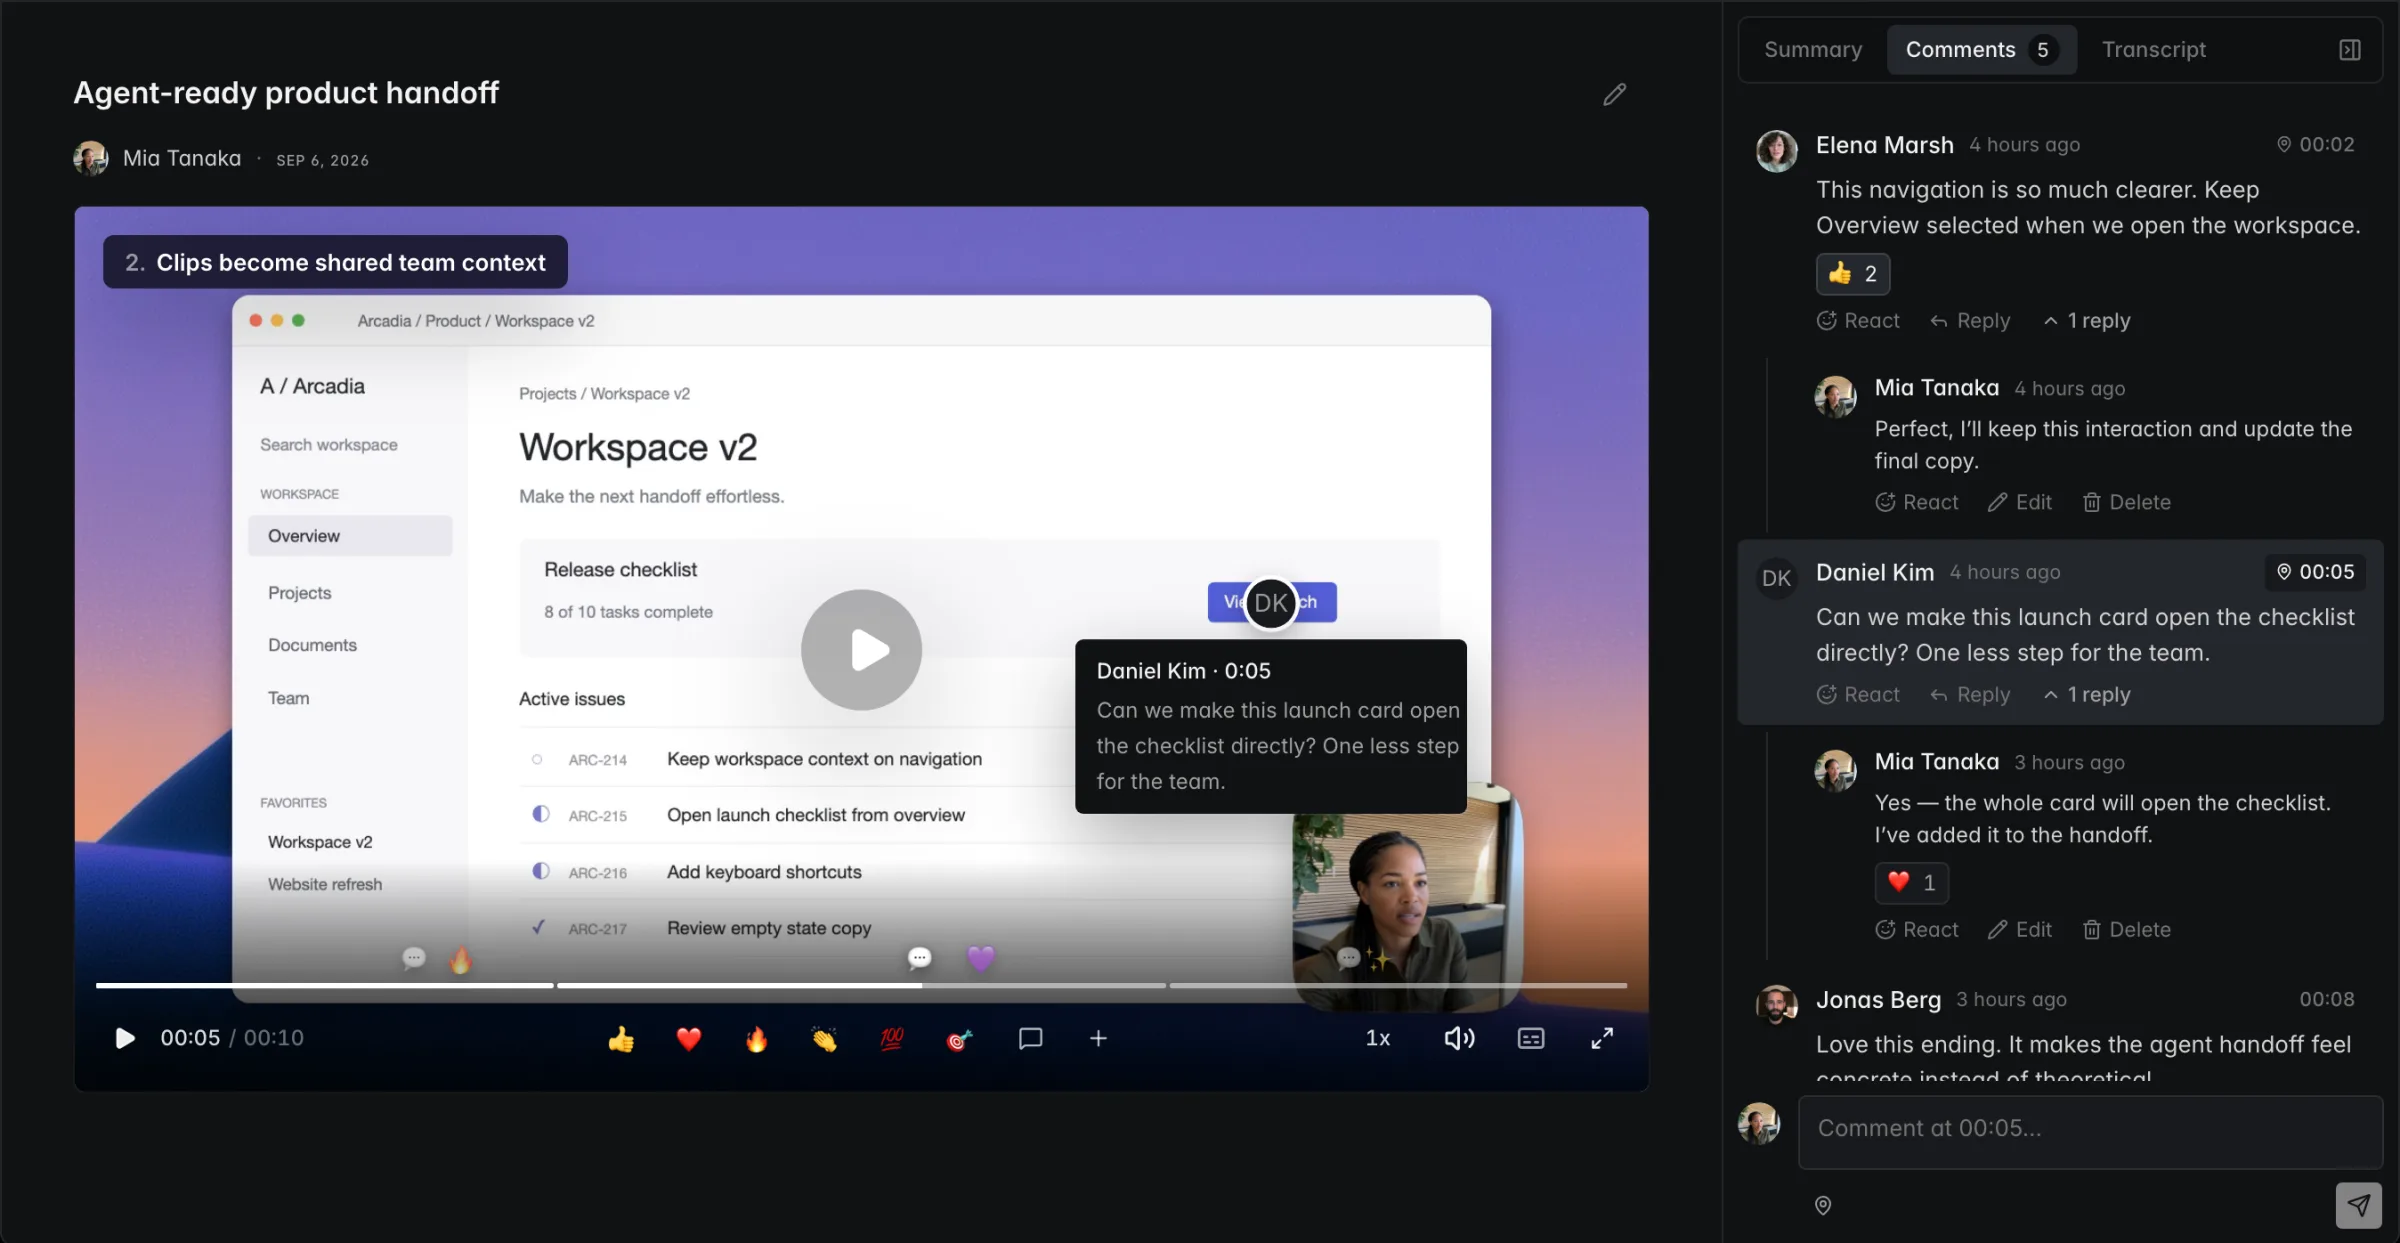Open the Transcript tab
This screenshot has height=1243, width=2400.
(x=2153, y=50)
